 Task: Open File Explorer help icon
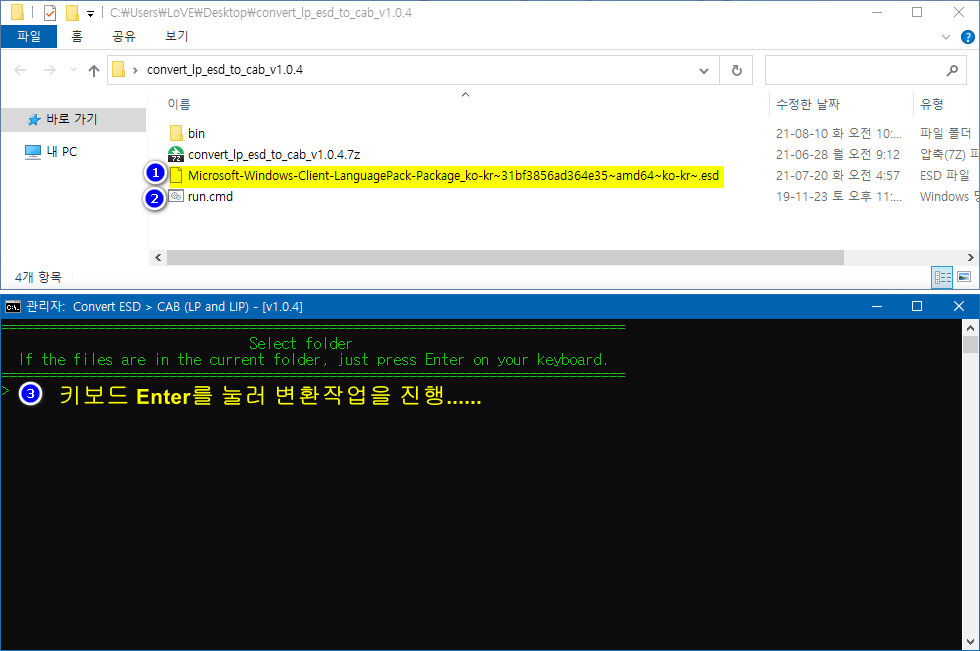pyautogui.click(x=968, y=37)
